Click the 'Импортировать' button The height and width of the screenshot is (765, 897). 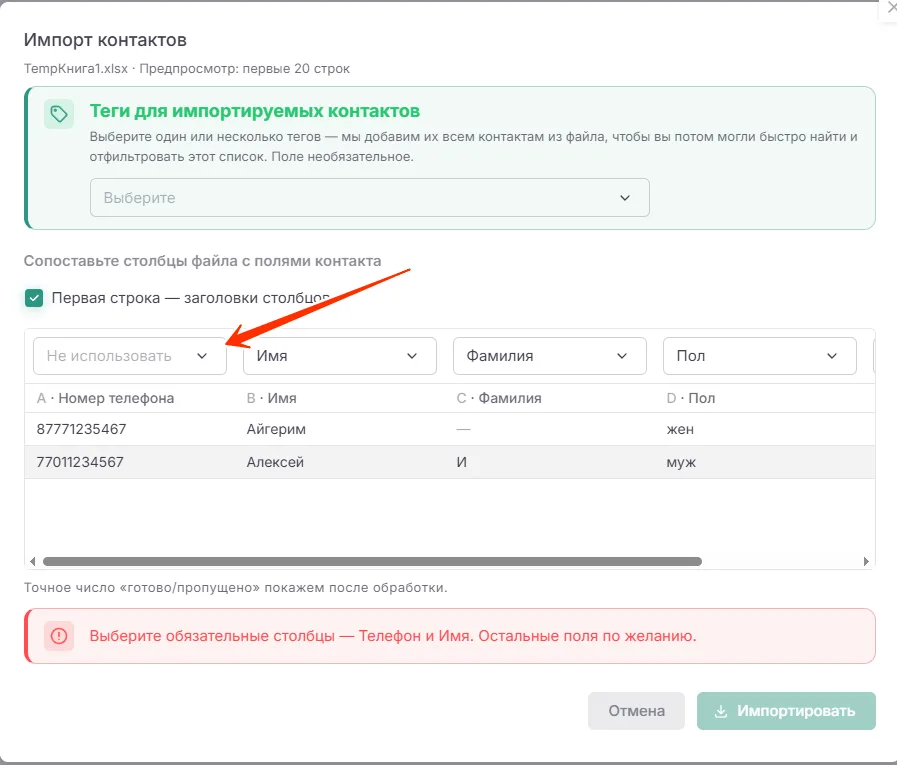786,711
